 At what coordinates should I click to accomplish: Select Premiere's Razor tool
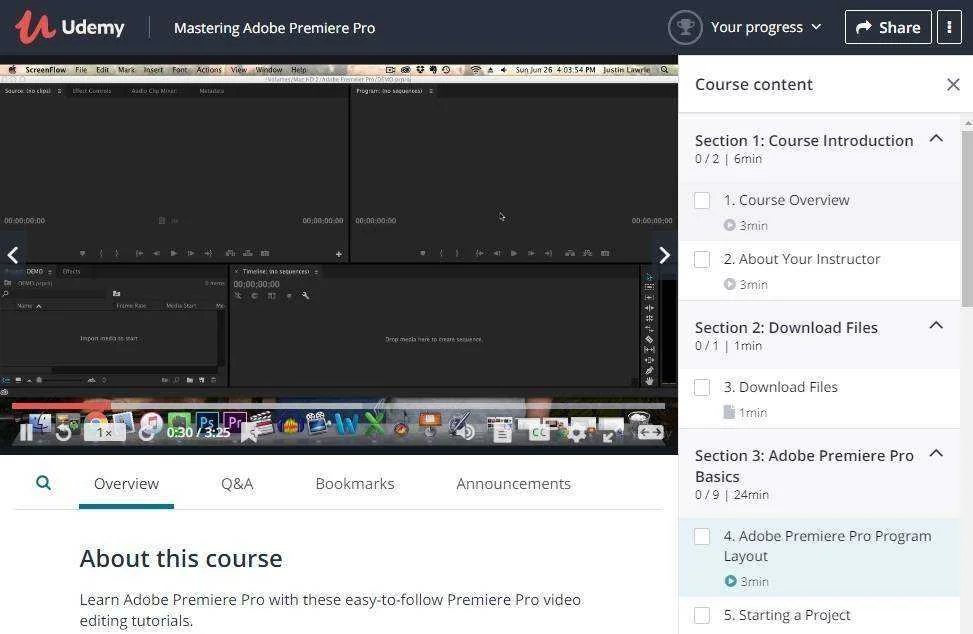[649, 339]
